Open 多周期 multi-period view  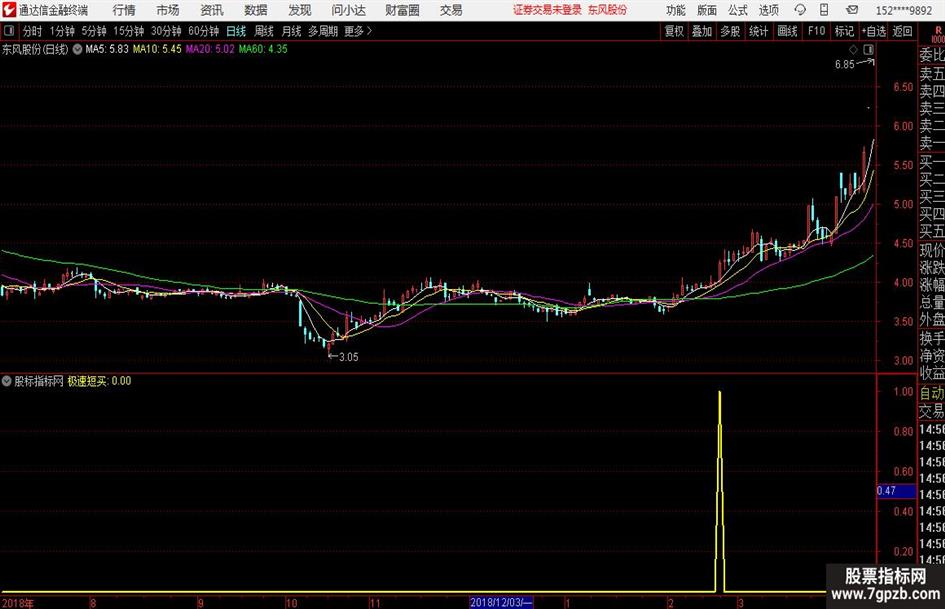[x=323, y=31]
